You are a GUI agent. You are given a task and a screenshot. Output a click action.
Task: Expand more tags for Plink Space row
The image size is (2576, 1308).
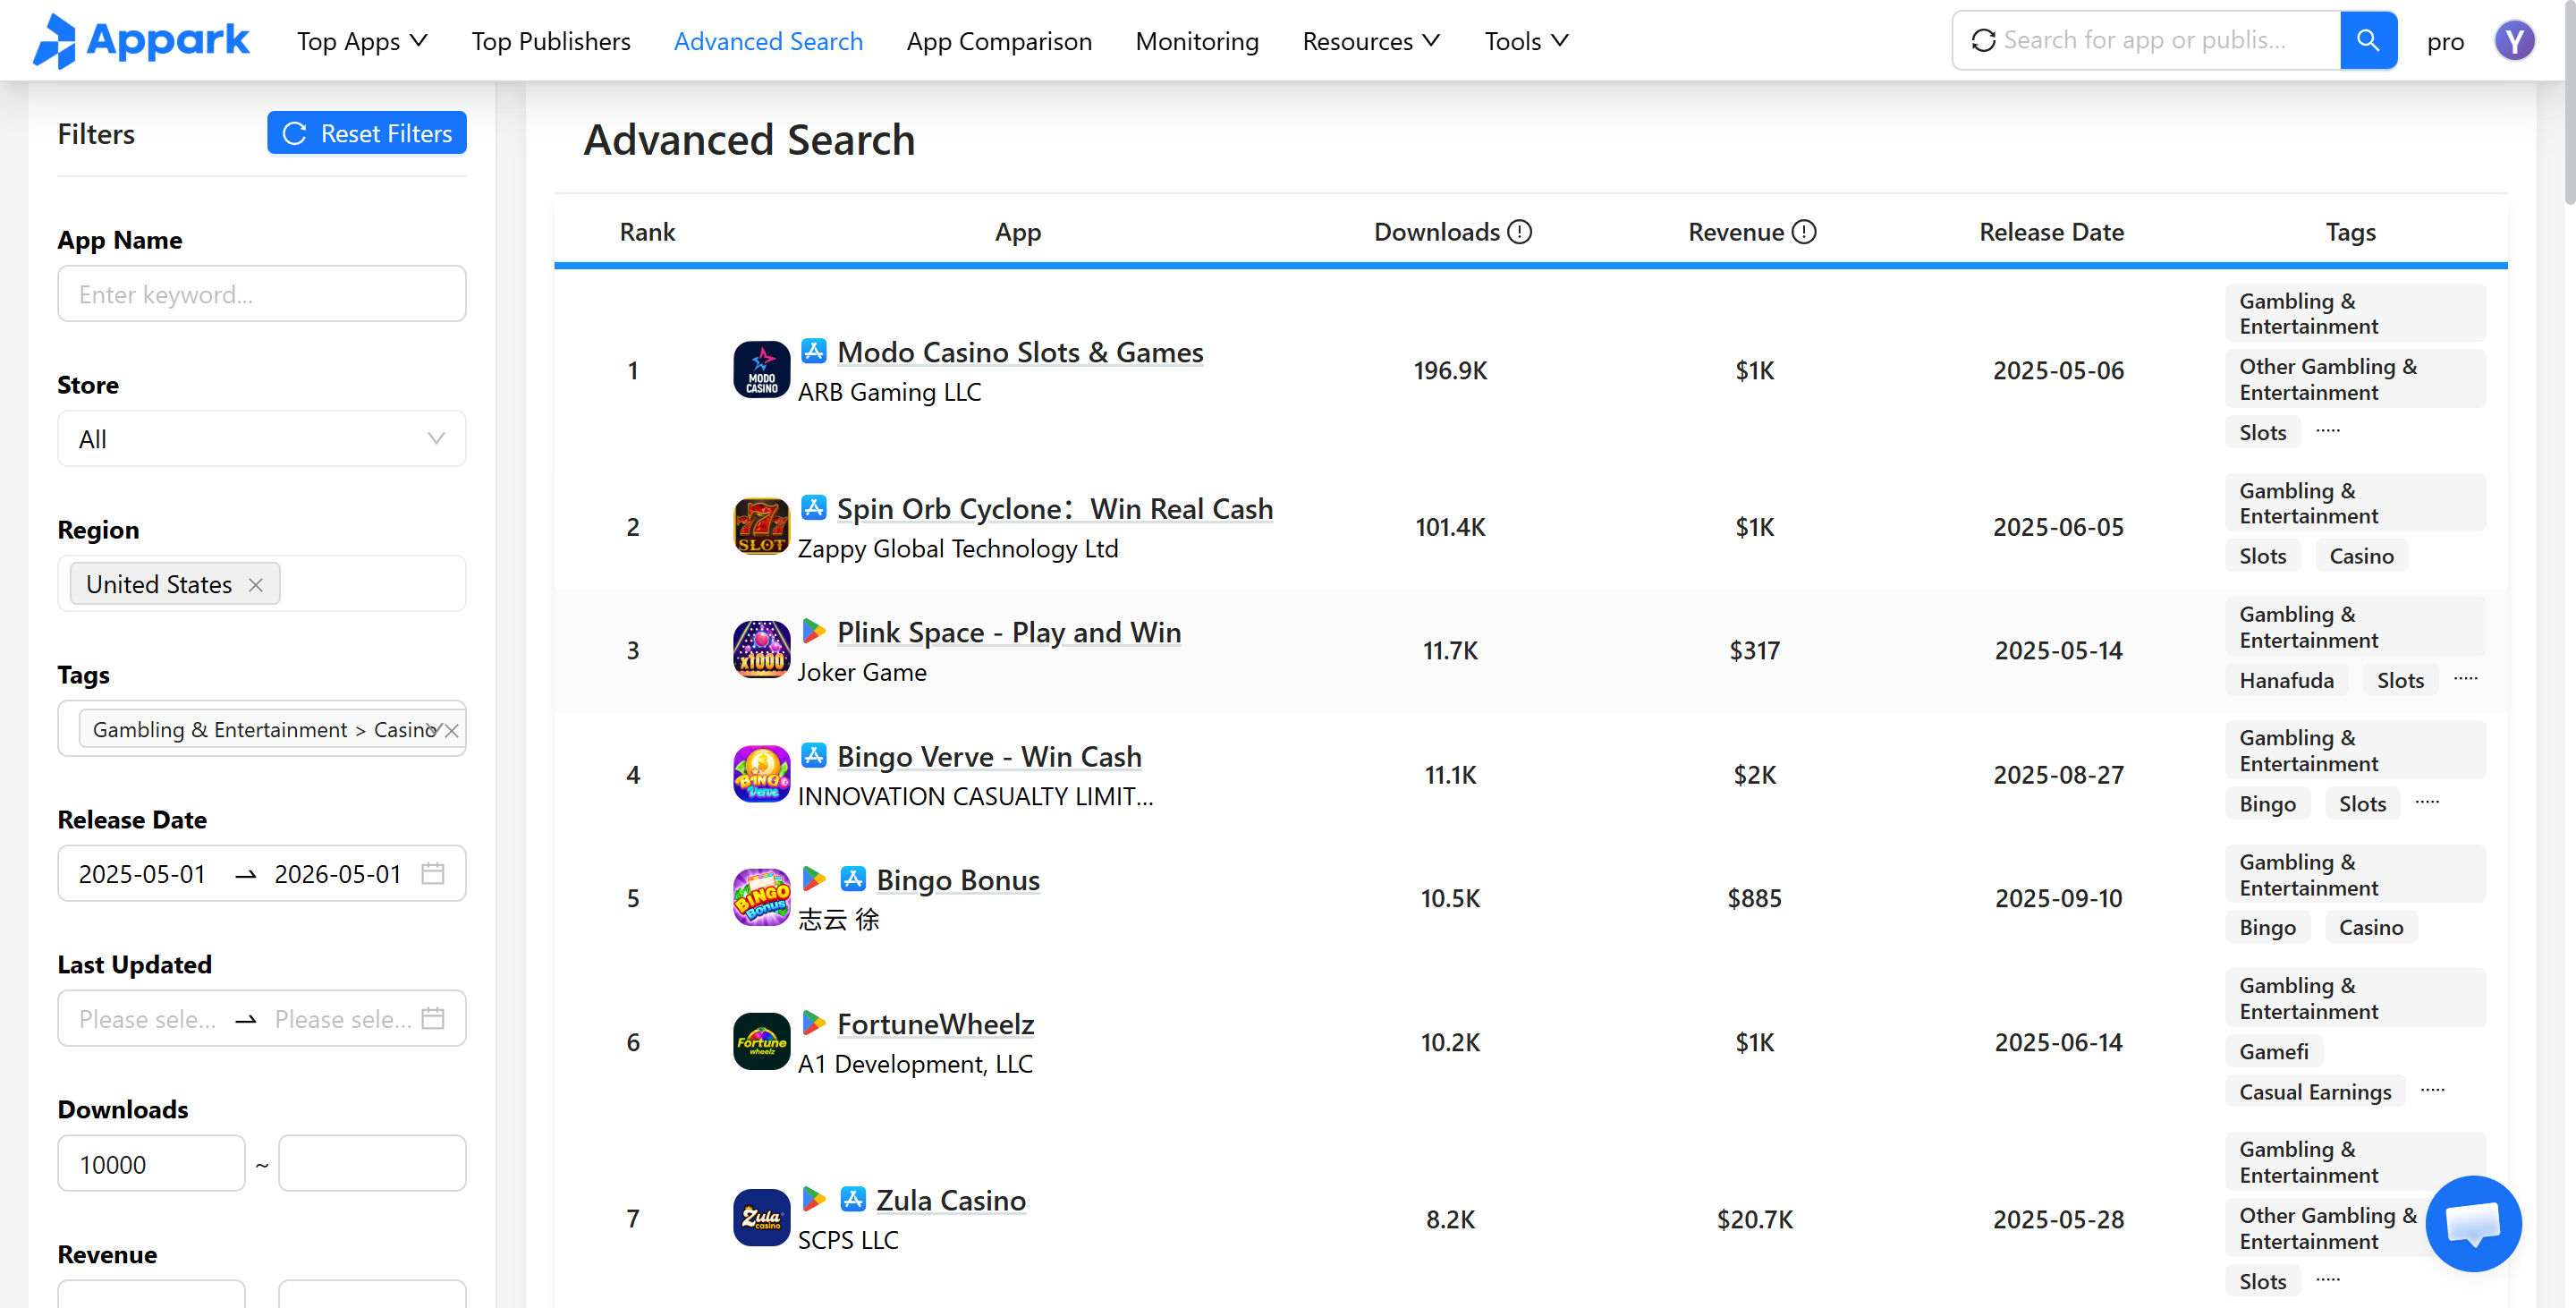point(2466,678)
